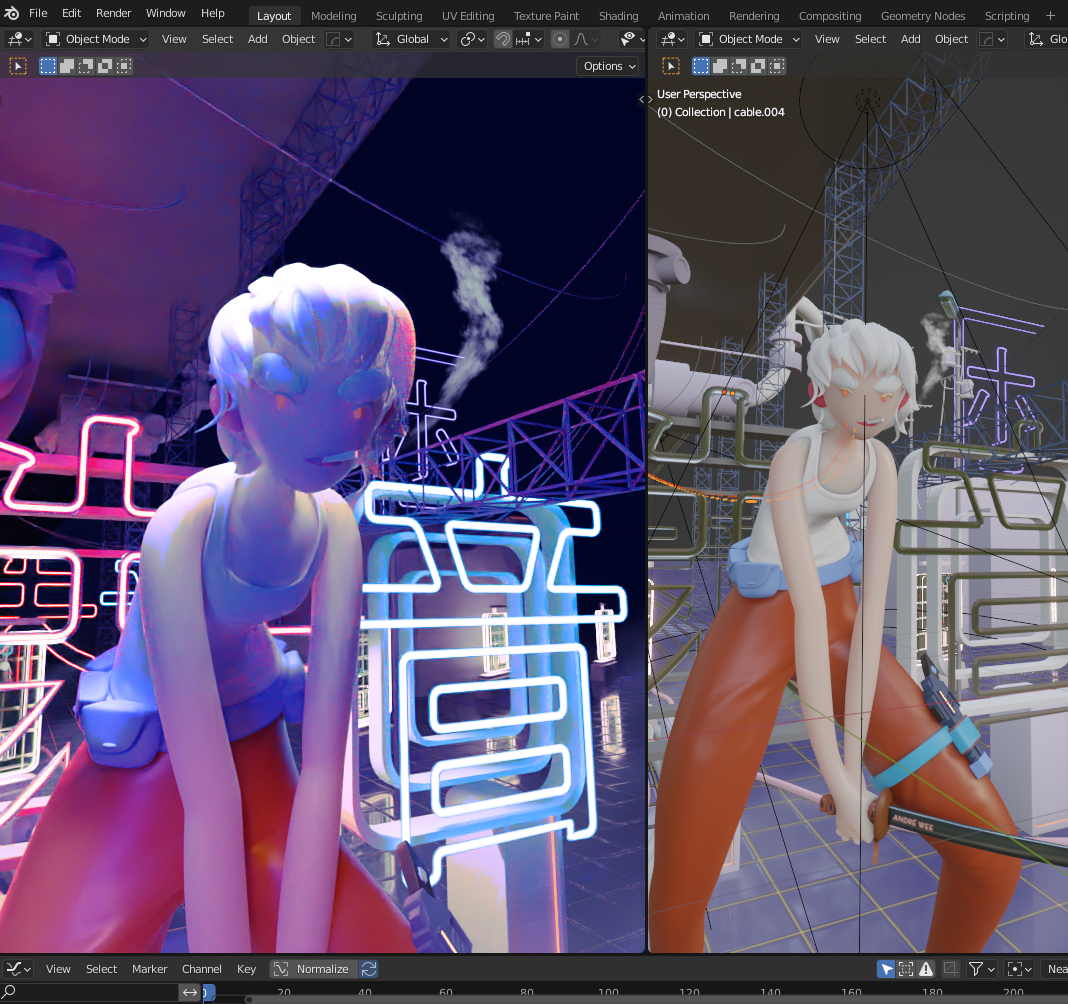Choose Invert selection mode in left viewport
Viewport: 1068px width, 1004px height.
click(105, 66)
